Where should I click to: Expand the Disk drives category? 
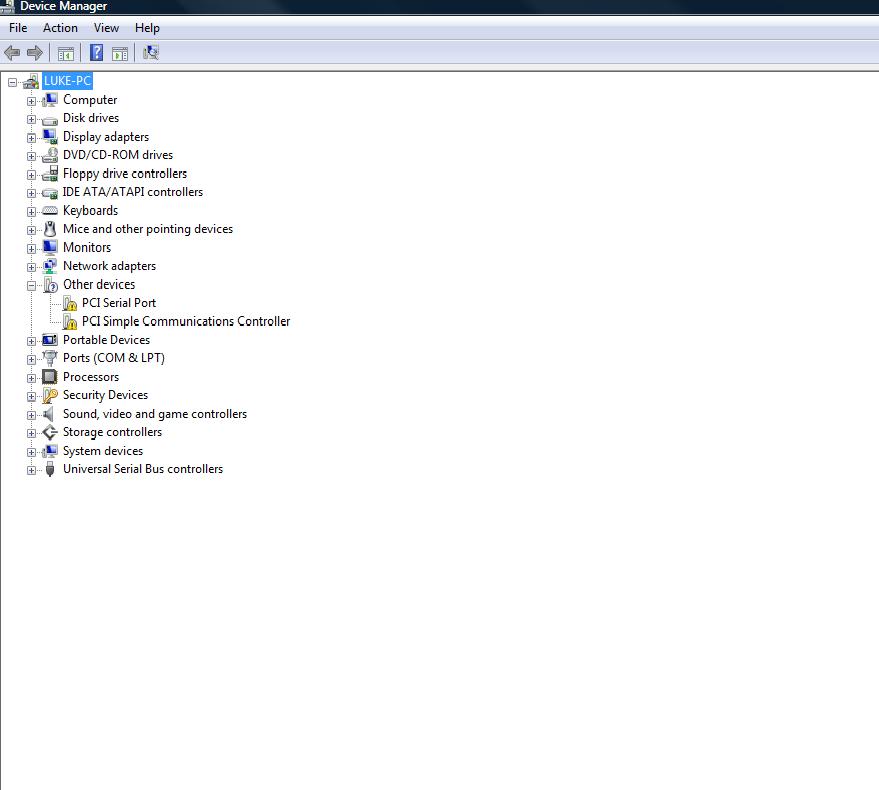31,118
